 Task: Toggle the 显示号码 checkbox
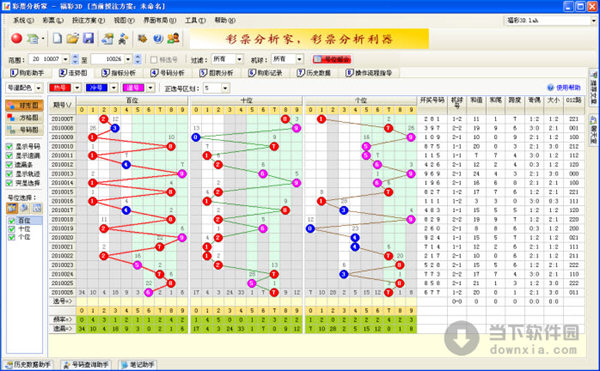[10, 146]
